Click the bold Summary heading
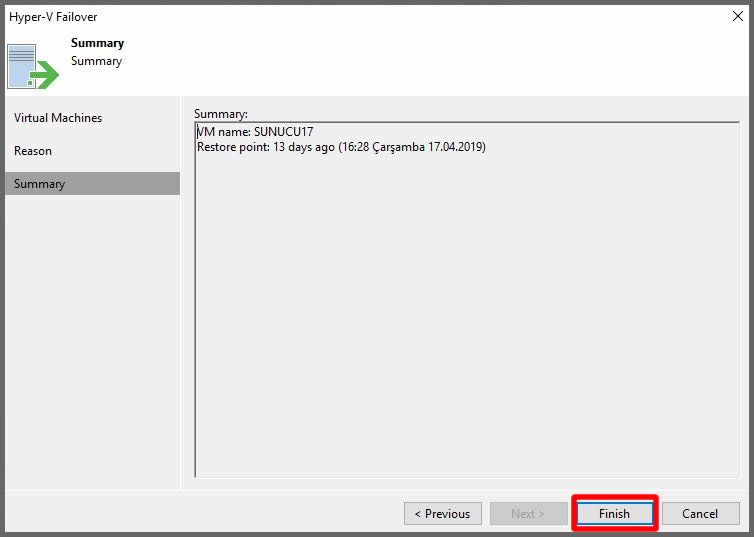 tap(97, 44)
